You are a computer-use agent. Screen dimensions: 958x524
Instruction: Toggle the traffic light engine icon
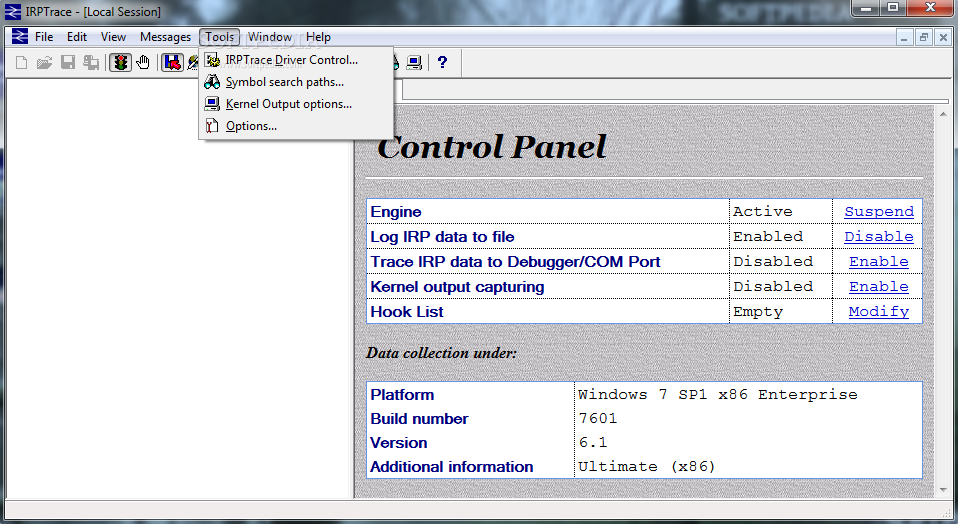(120, 62)
